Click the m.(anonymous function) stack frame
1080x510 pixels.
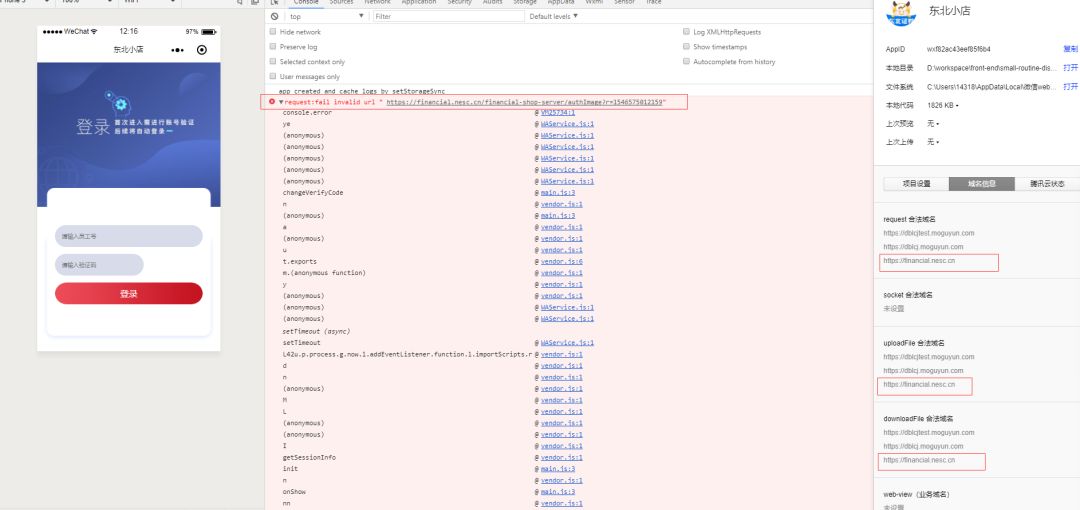[324, 274]
